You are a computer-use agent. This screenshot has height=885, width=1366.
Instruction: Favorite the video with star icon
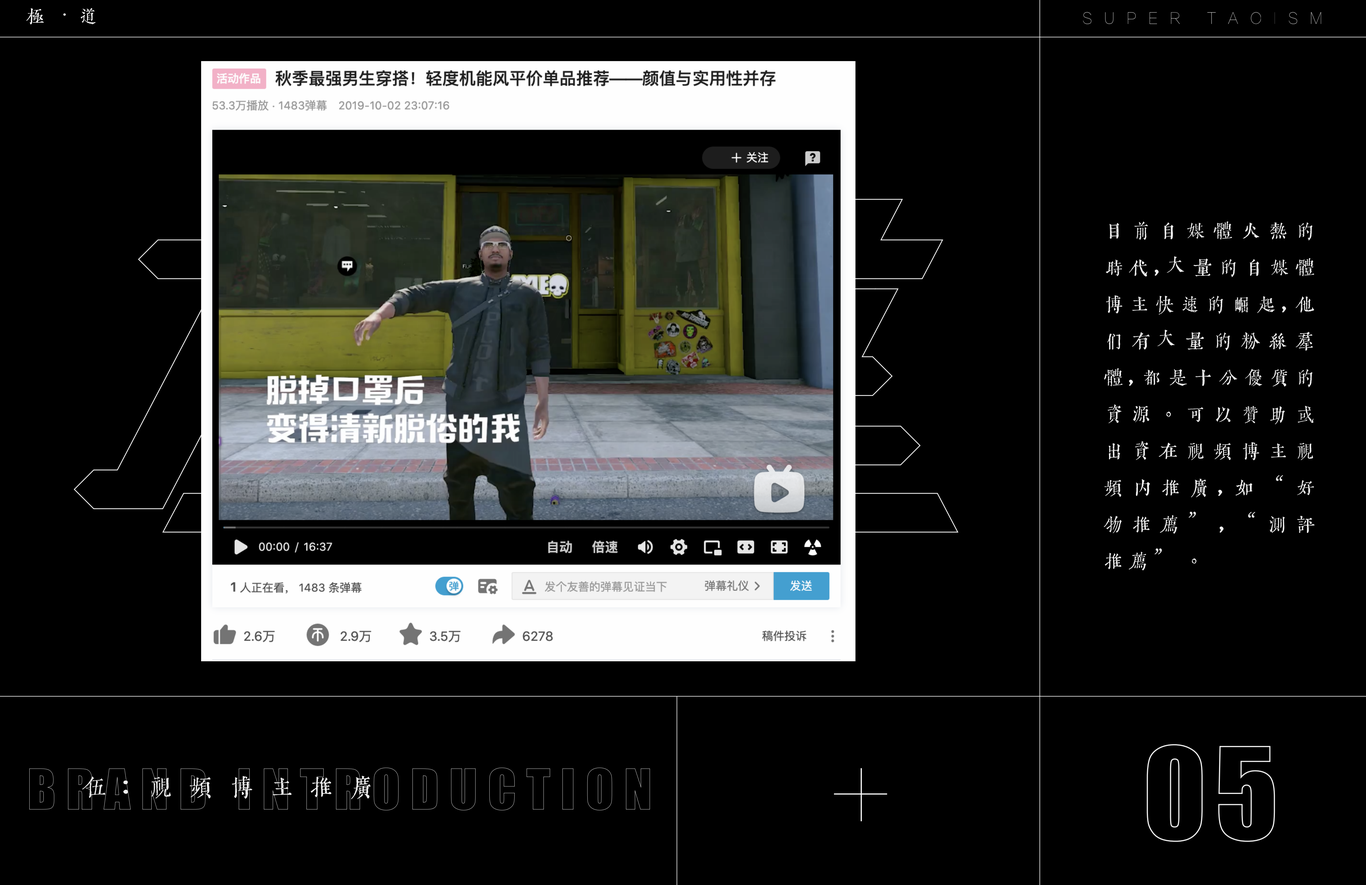[410, 635]
